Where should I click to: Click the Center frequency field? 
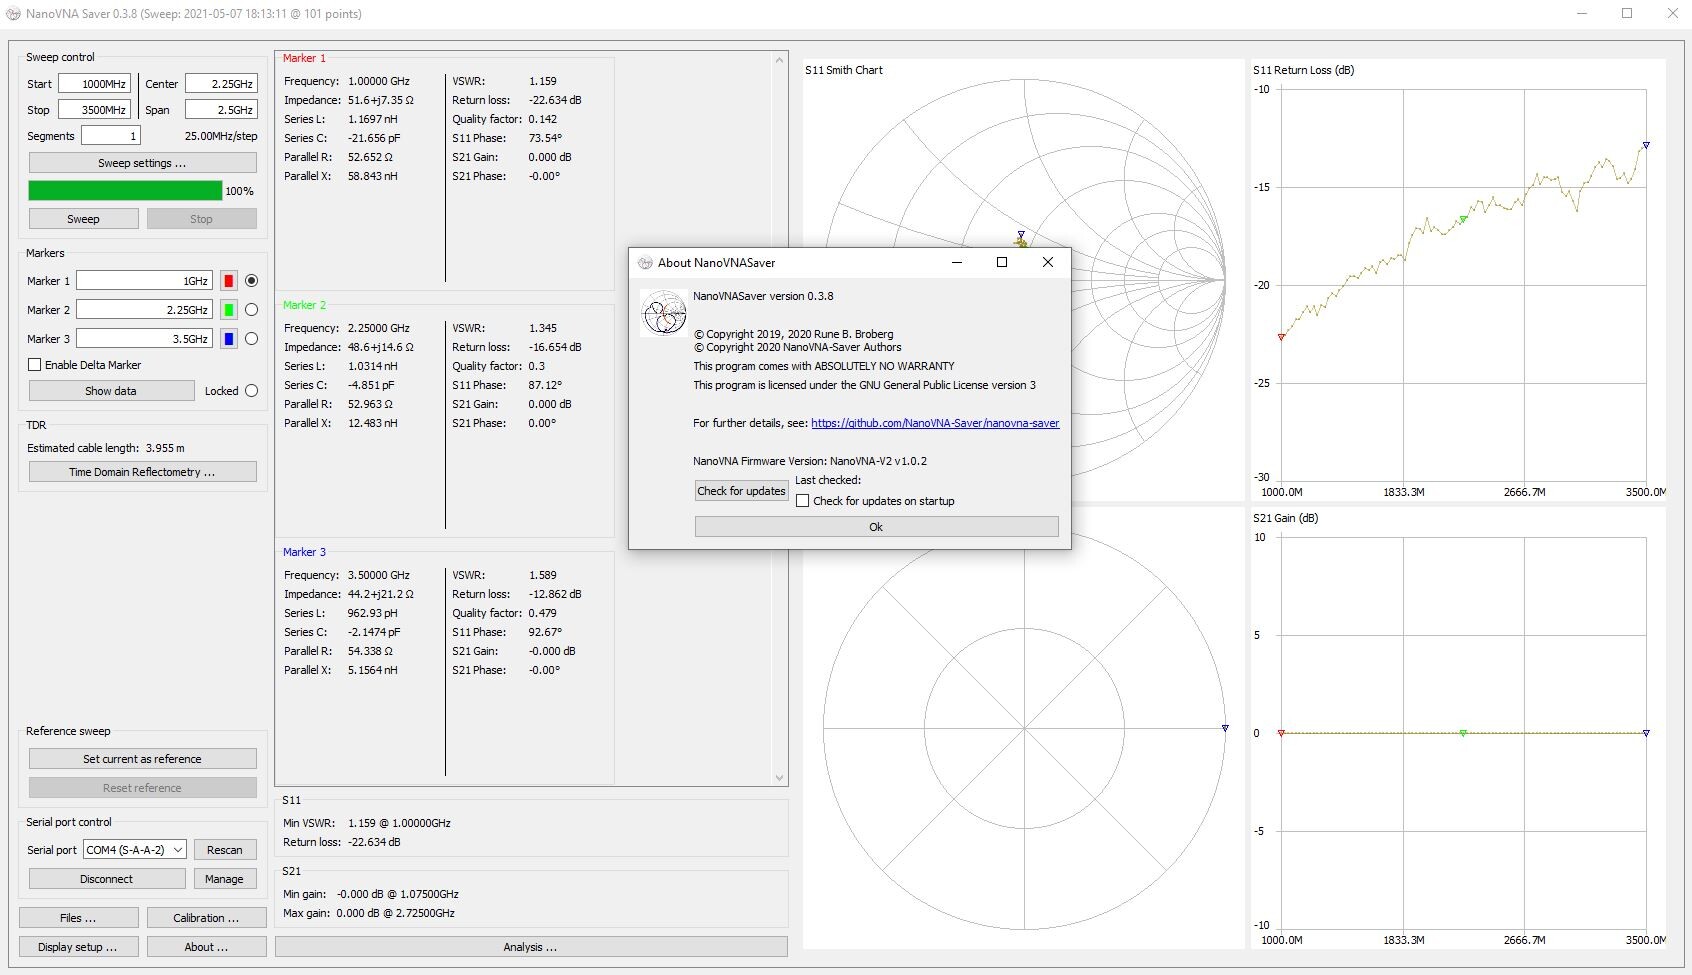point(221,84)
